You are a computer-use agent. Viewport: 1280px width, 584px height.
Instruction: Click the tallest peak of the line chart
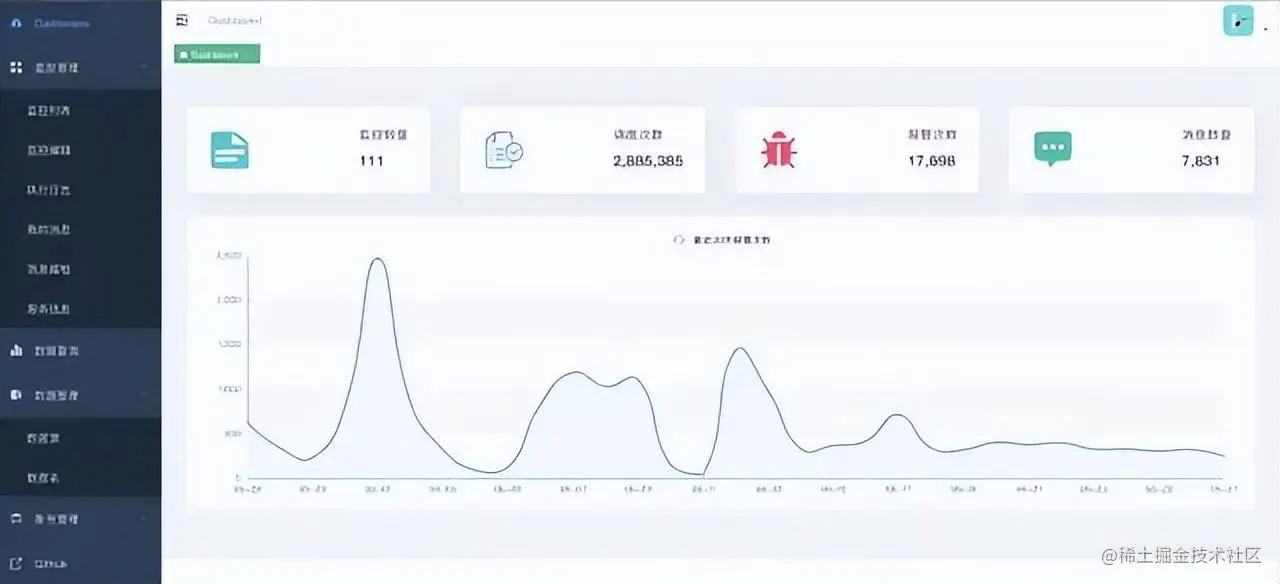point(377,259)
